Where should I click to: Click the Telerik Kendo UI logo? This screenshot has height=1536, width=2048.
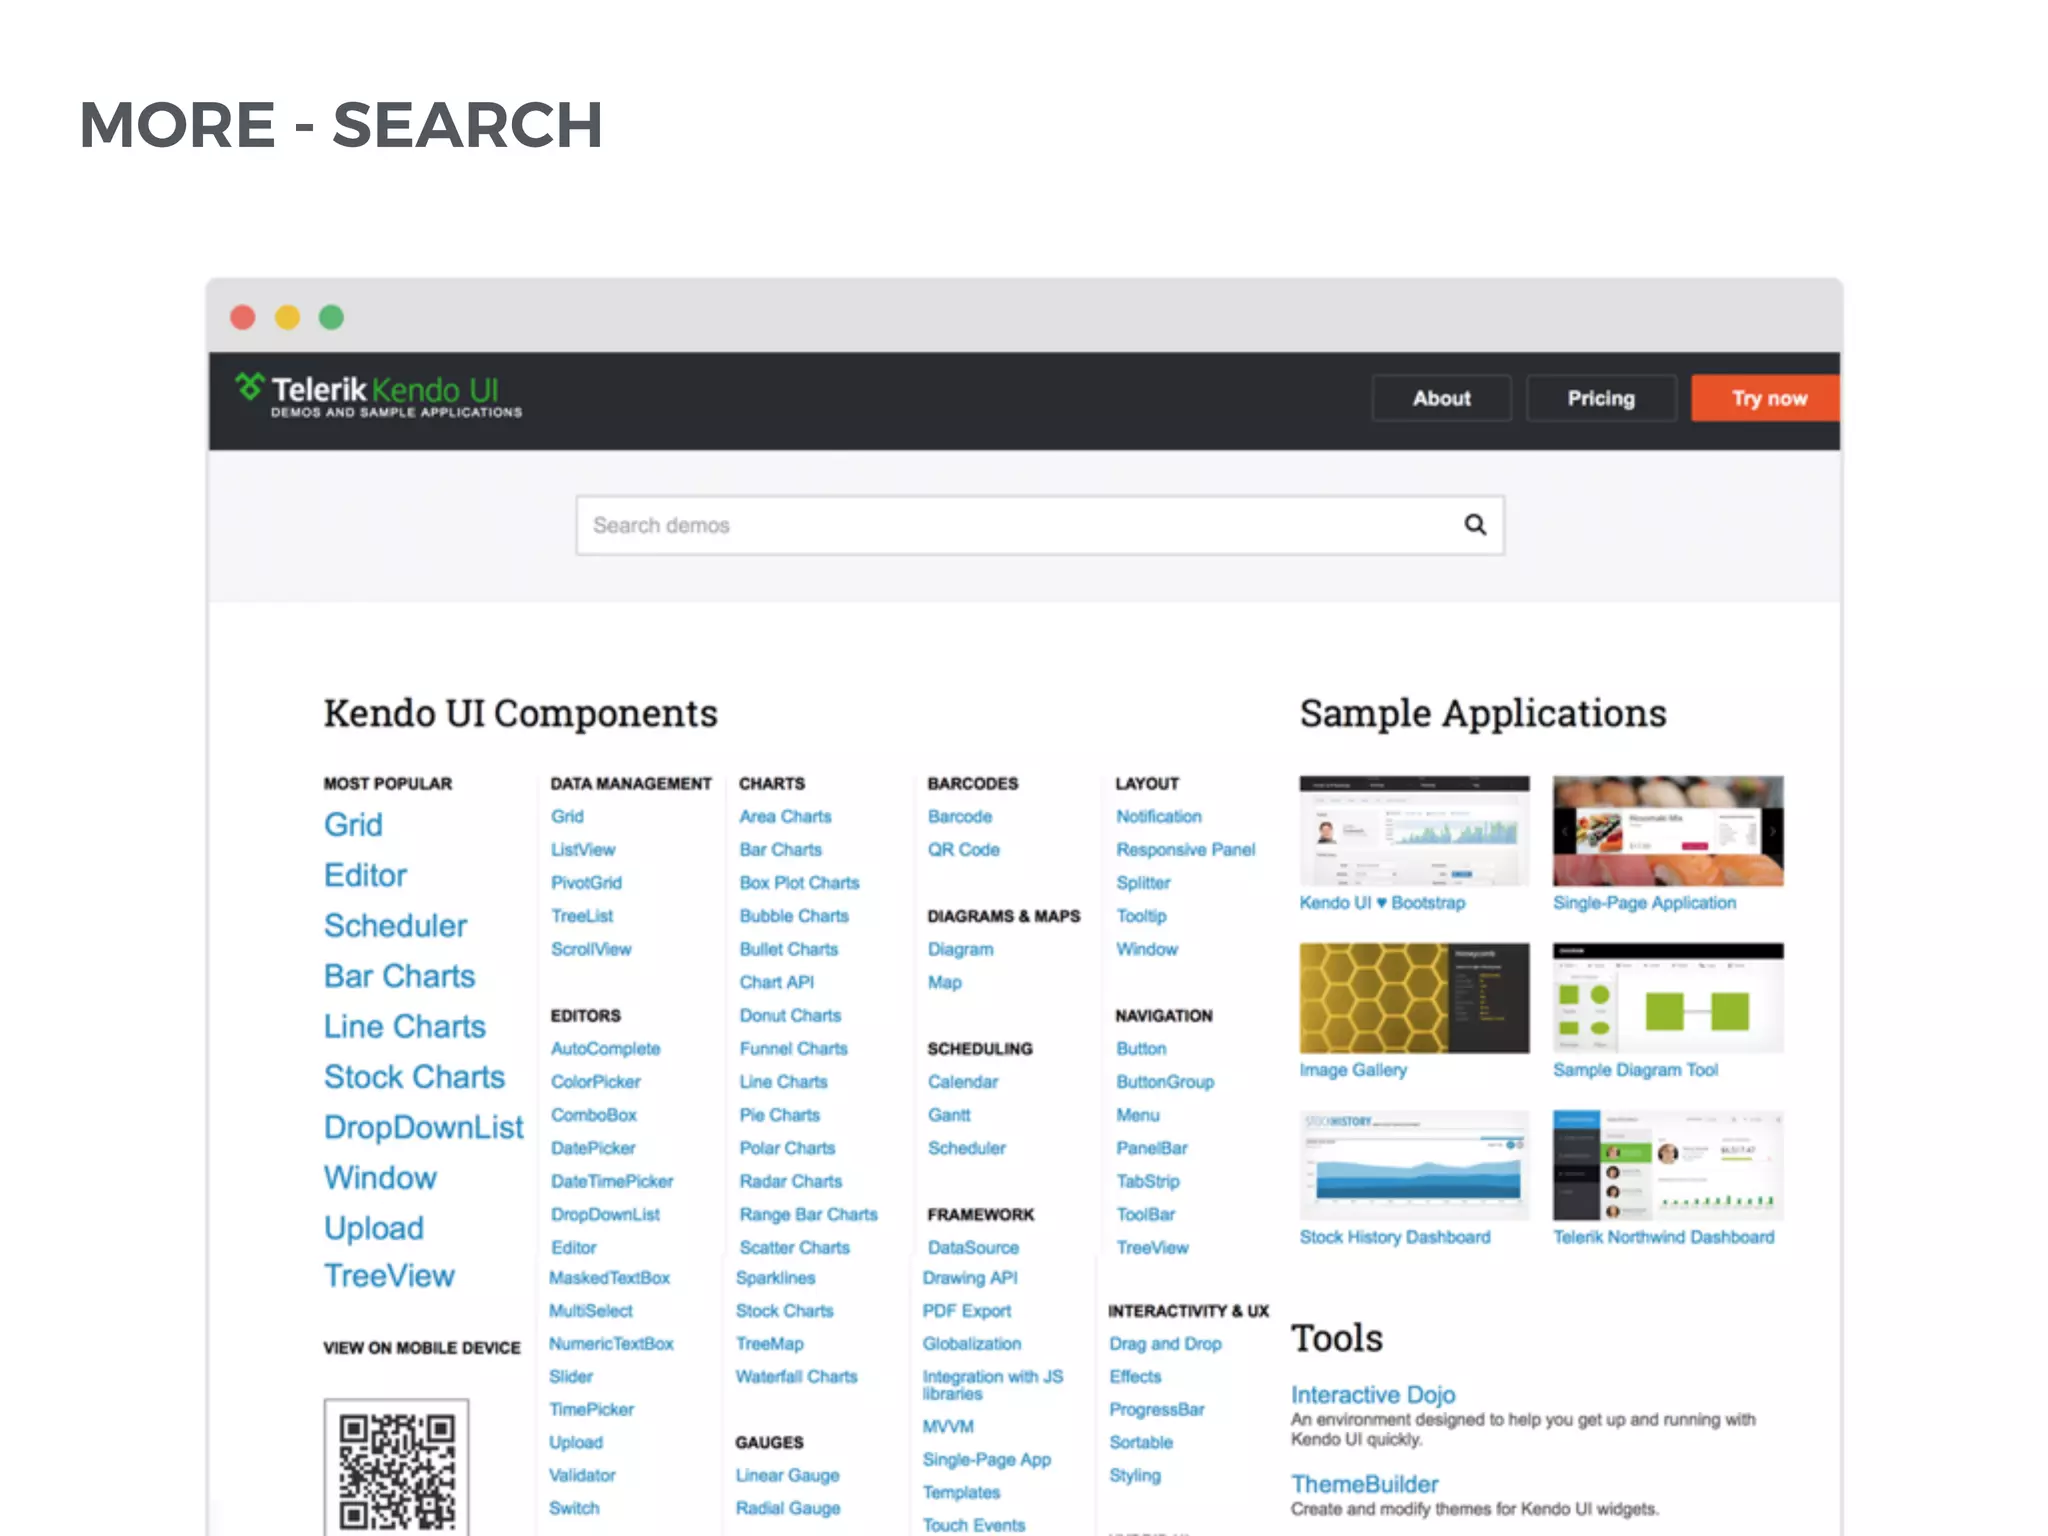[x=378, y=396]
